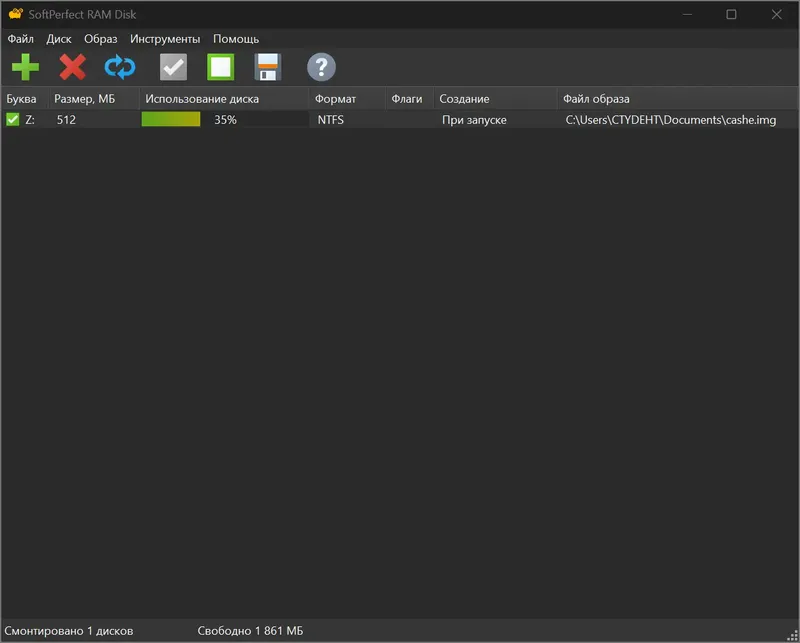800x643 pixels.
Task: Click the gray checkmark select all icon
Action: [173, 67]
